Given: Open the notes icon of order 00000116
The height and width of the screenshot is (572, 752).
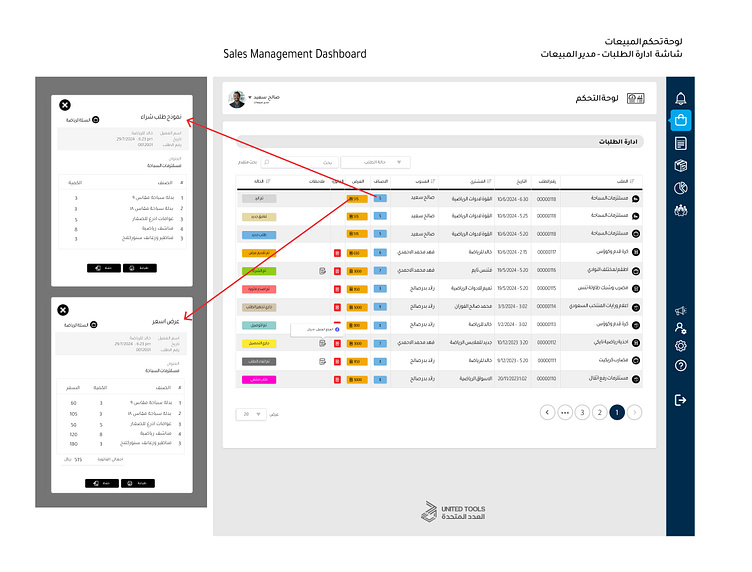Looking at the screenshot, I should (322, 271).
